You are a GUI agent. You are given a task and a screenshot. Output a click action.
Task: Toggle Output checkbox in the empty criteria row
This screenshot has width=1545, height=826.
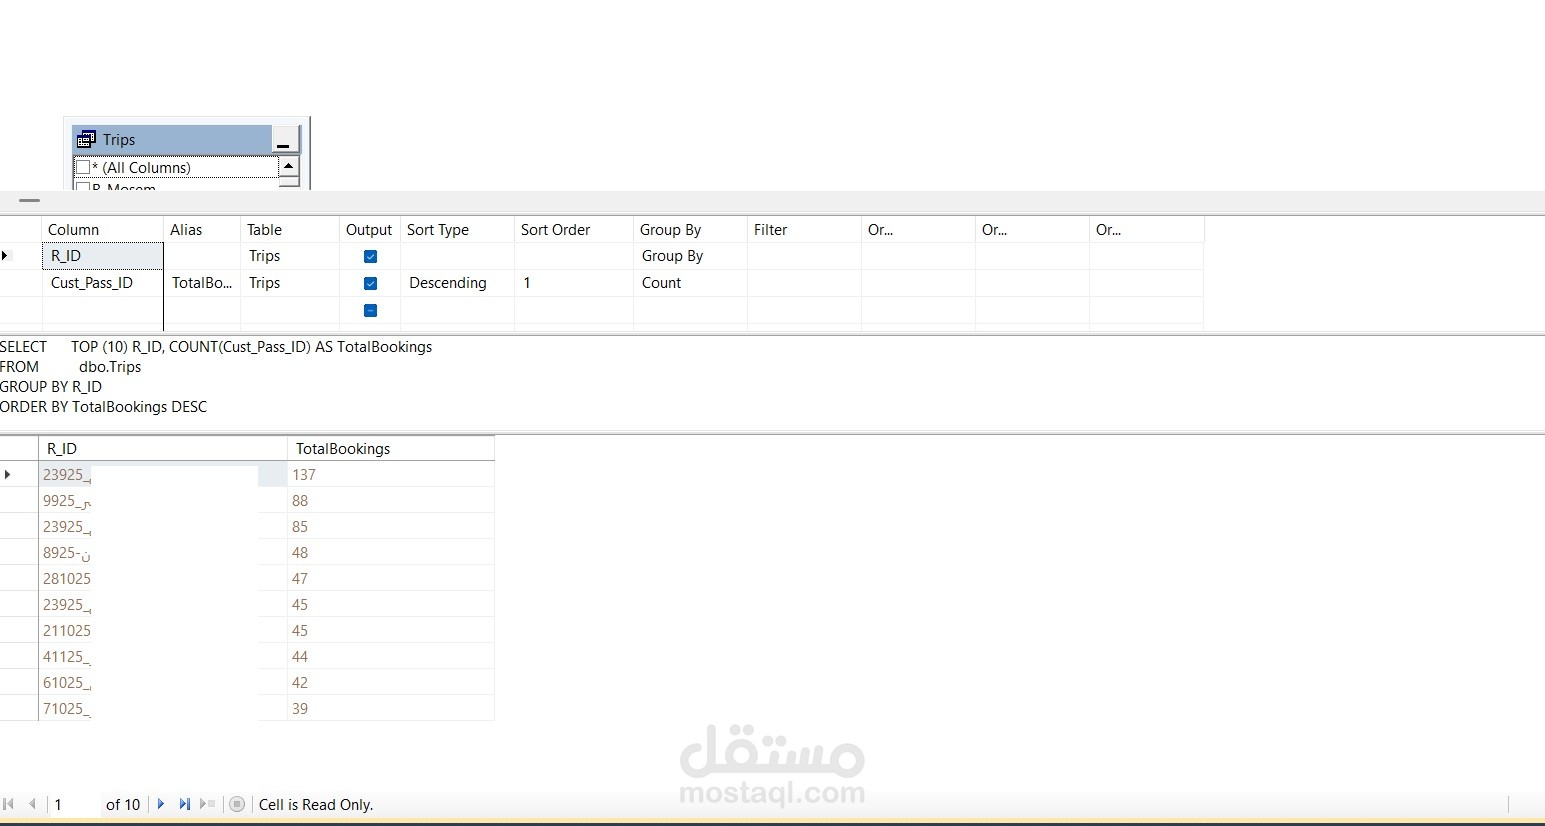[x=370, y=310]
